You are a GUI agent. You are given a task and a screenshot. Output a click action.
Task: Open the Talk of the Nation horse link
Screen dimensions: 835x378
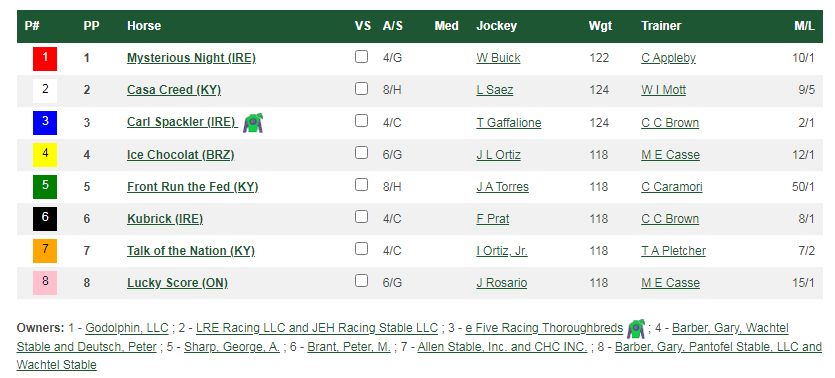click(x=191, y=251)
